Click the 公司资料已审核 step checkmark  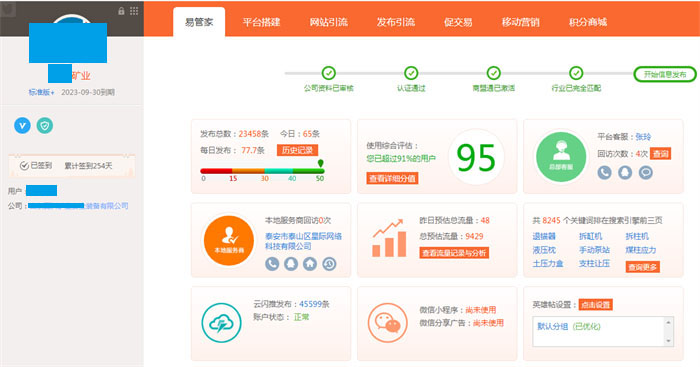point(329,73)
